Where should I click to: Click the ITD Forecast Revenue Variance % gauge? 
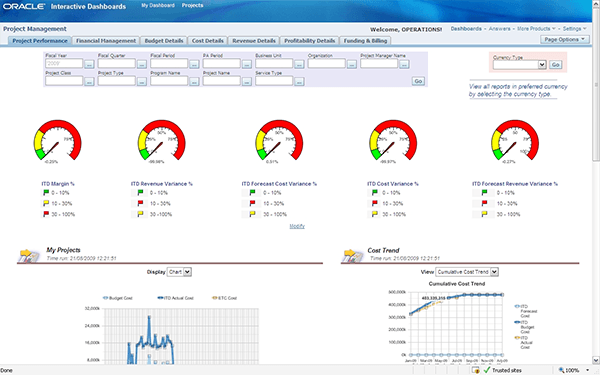pyautogui.click(x=515, y=141)
